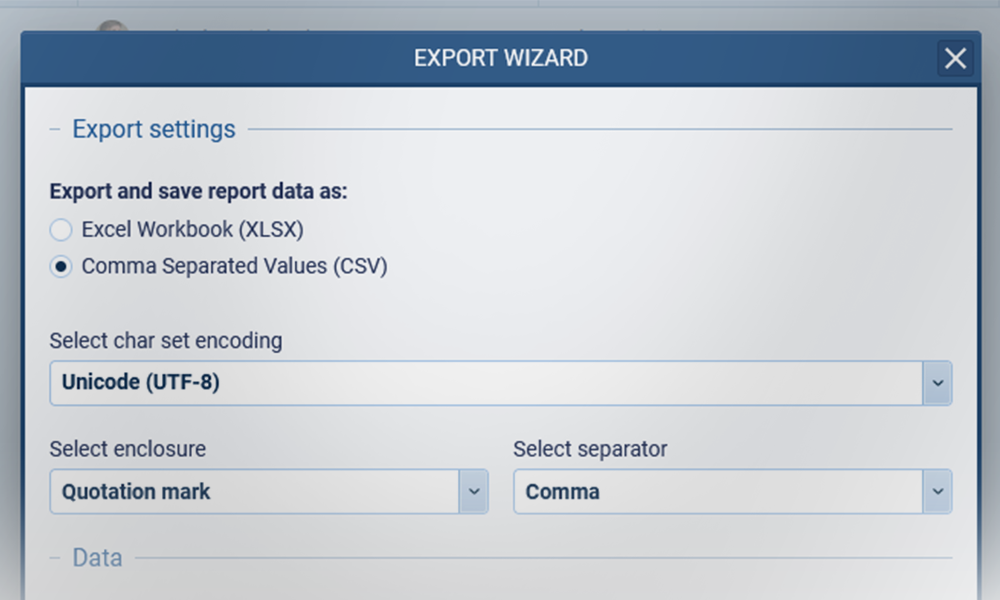Close the Export Wizard dialog
Image resolution: width=1000 pixels, height=600 pixels.
[x=955, y=58]
